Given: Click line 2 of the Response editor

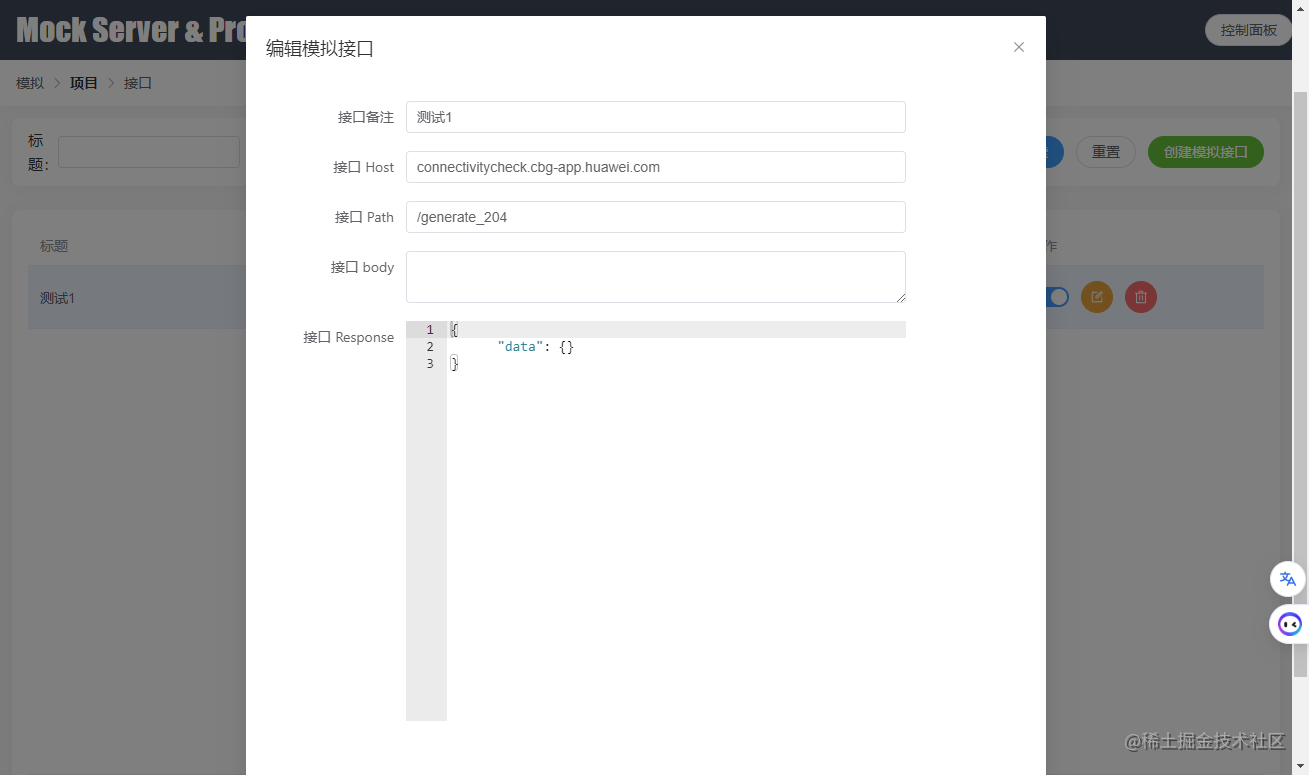Looking at the screenshot, I should click(x=676, y=347).
